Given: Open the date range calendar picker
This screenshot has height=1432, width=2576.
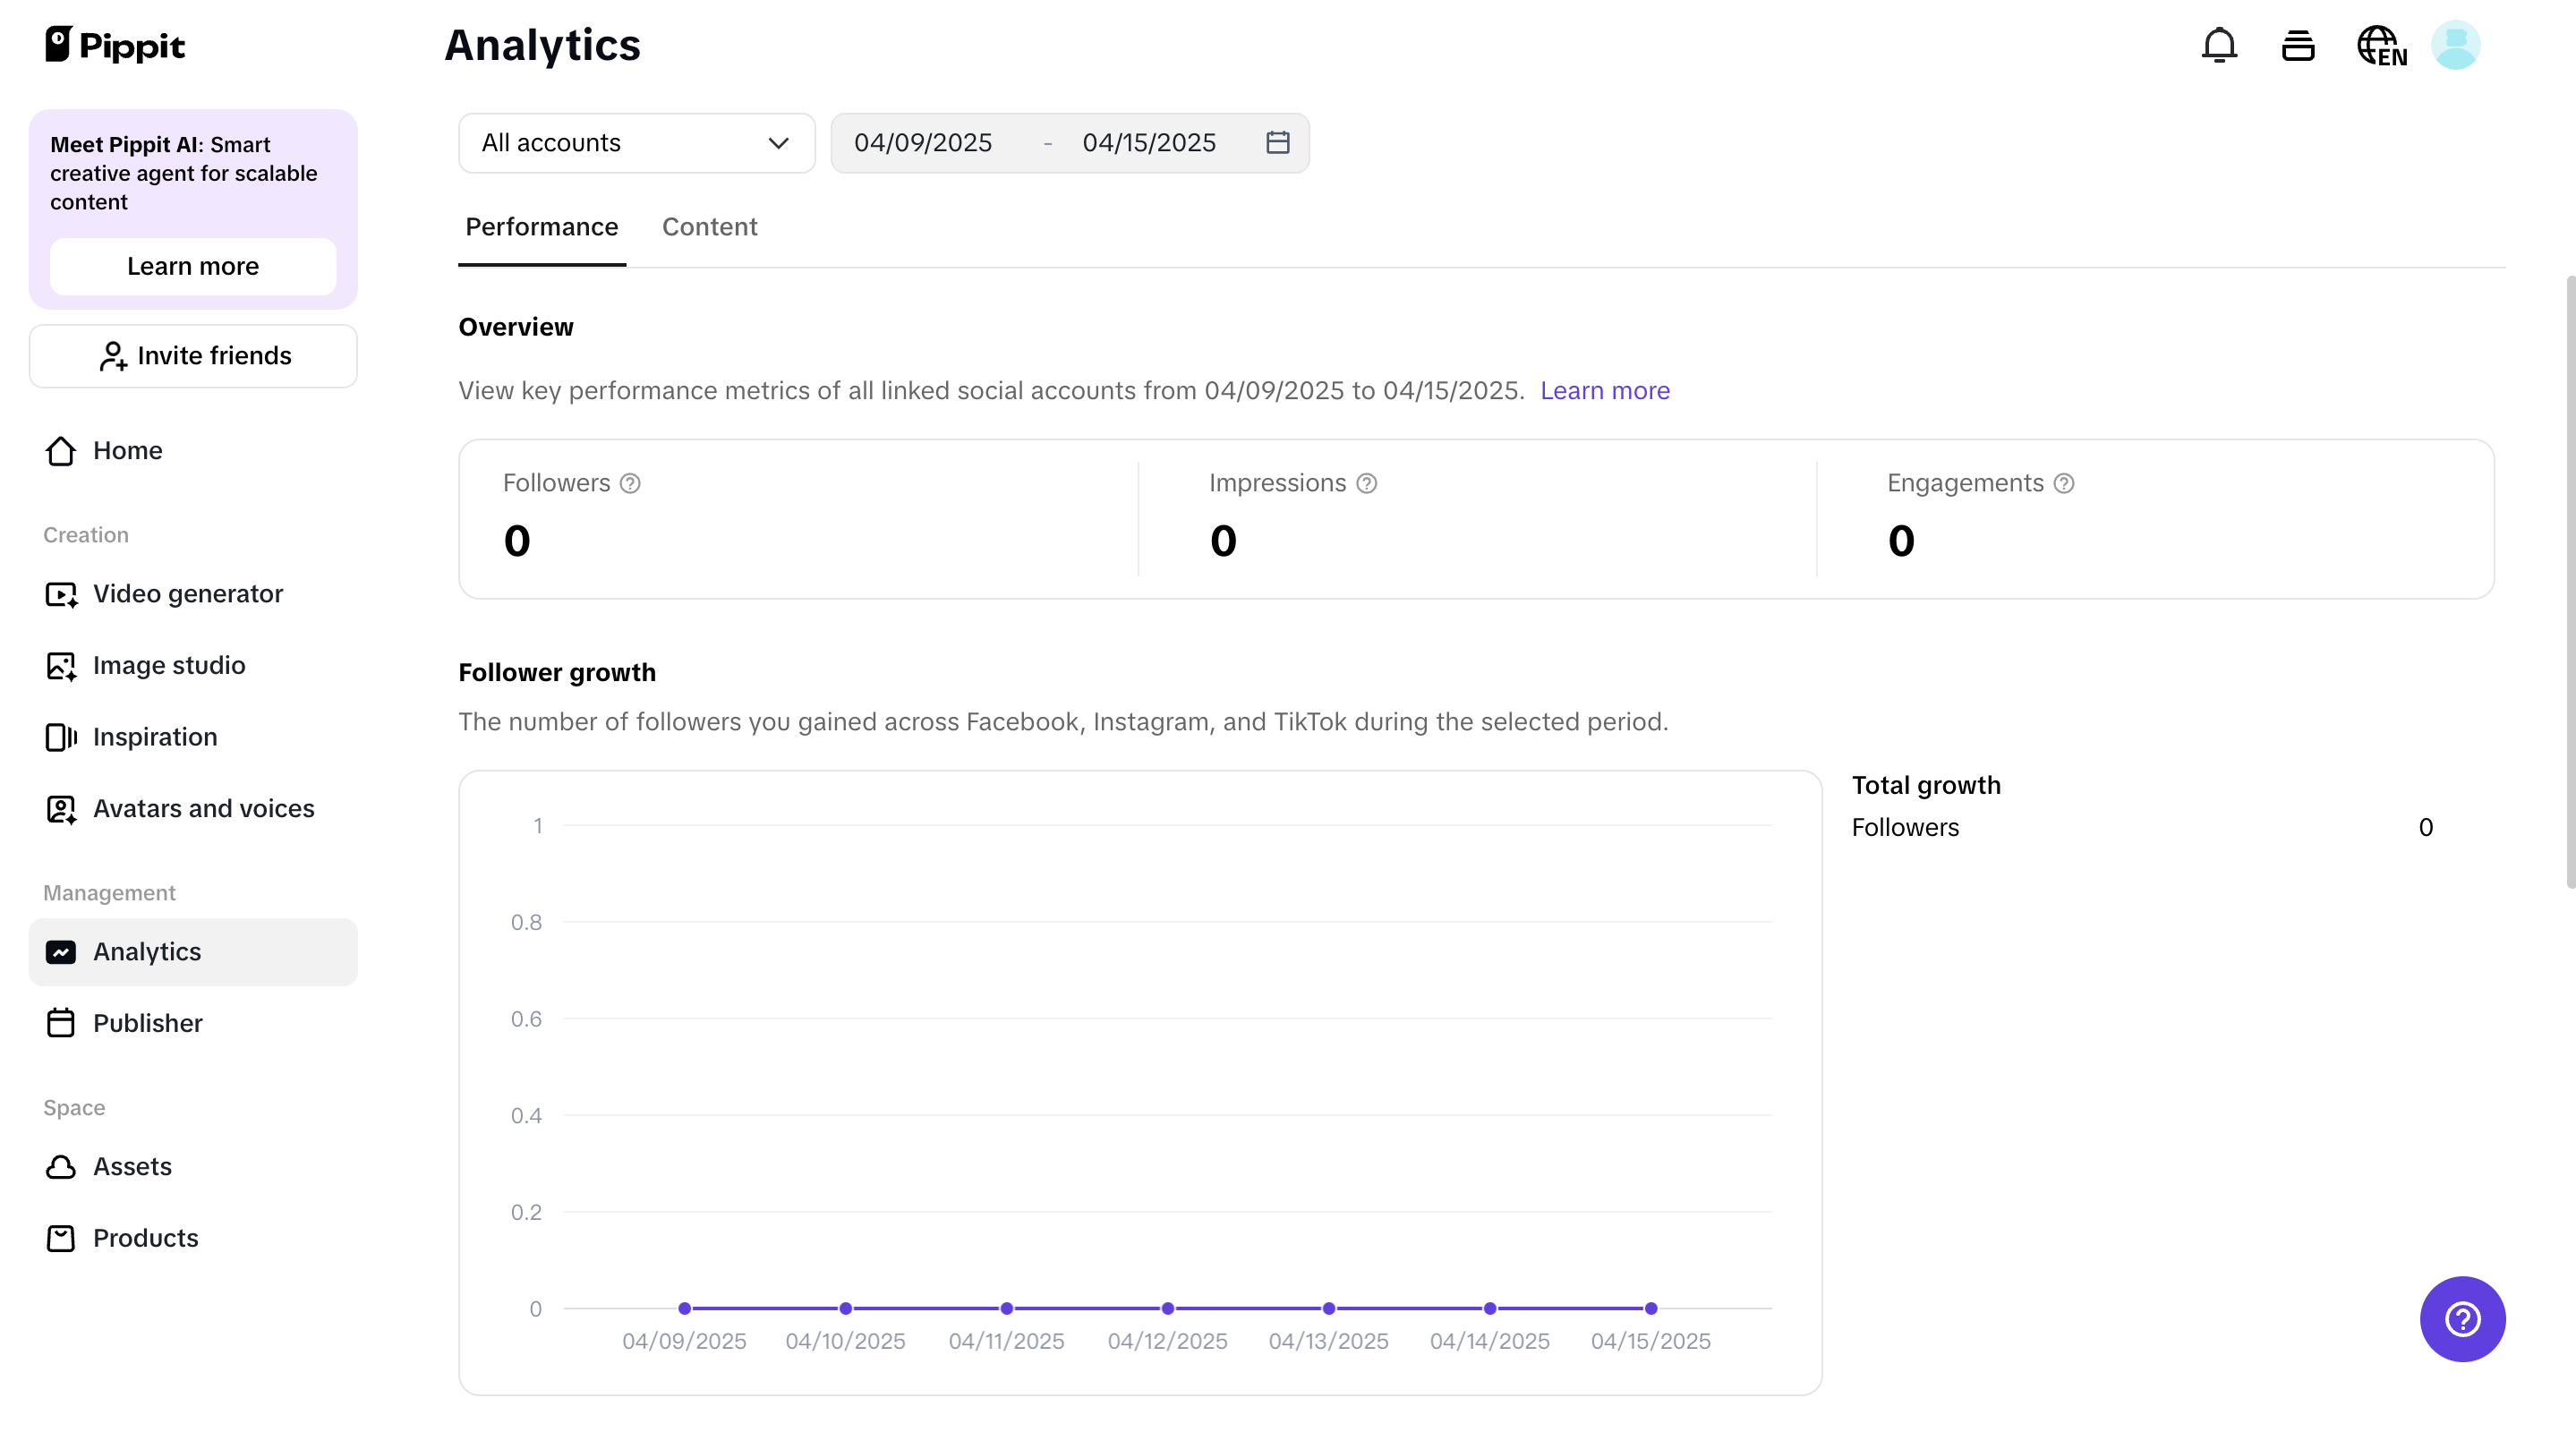Looking at the screenshot, I should coord(1277,142).
